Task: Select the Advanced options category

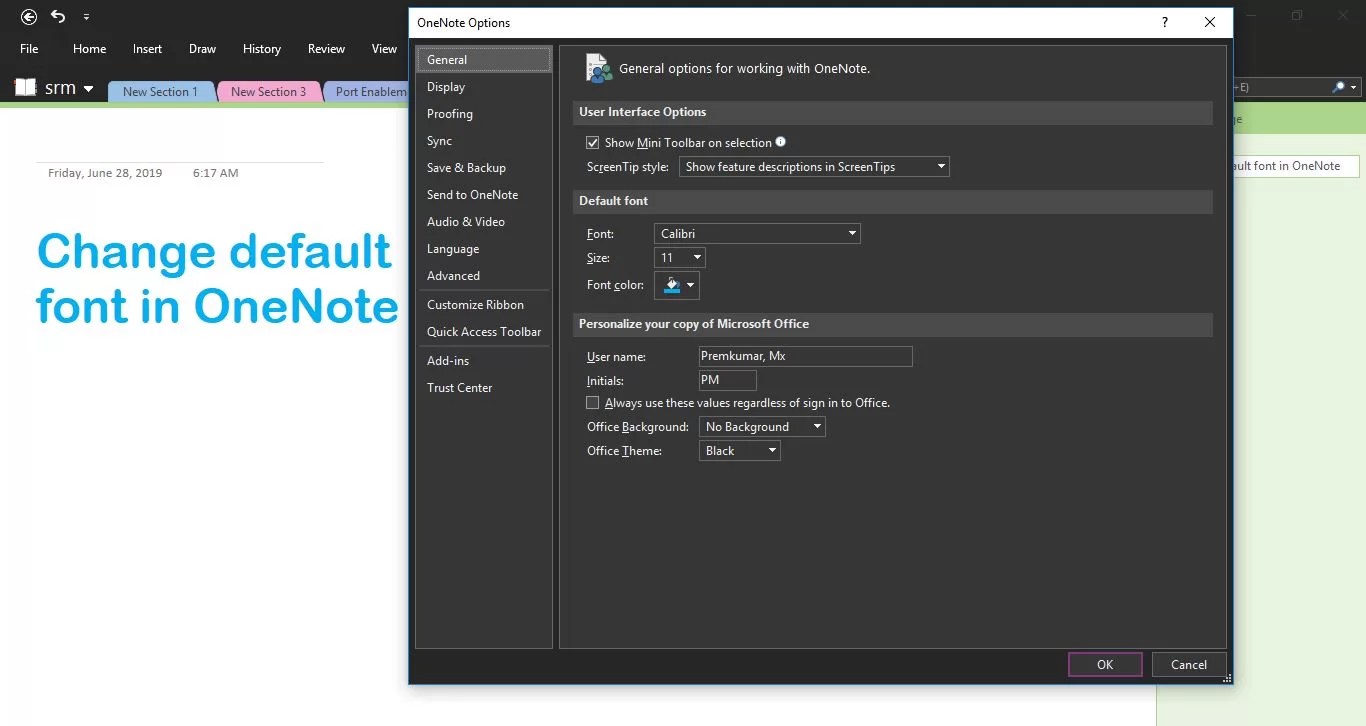Action: 484,276
